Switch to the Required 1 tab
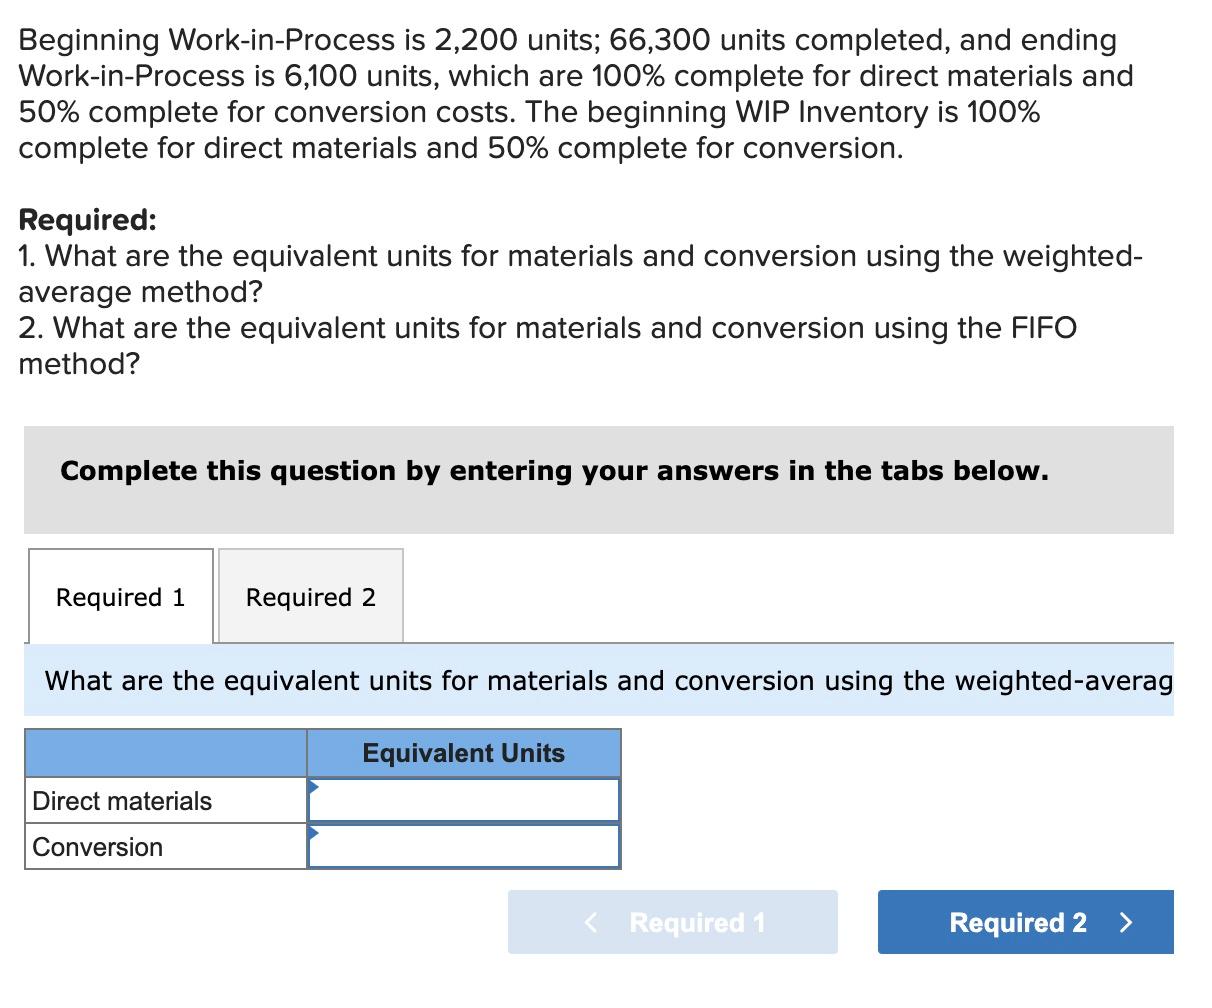This screenshot has height=1008, width=1212. pos(120,597)
